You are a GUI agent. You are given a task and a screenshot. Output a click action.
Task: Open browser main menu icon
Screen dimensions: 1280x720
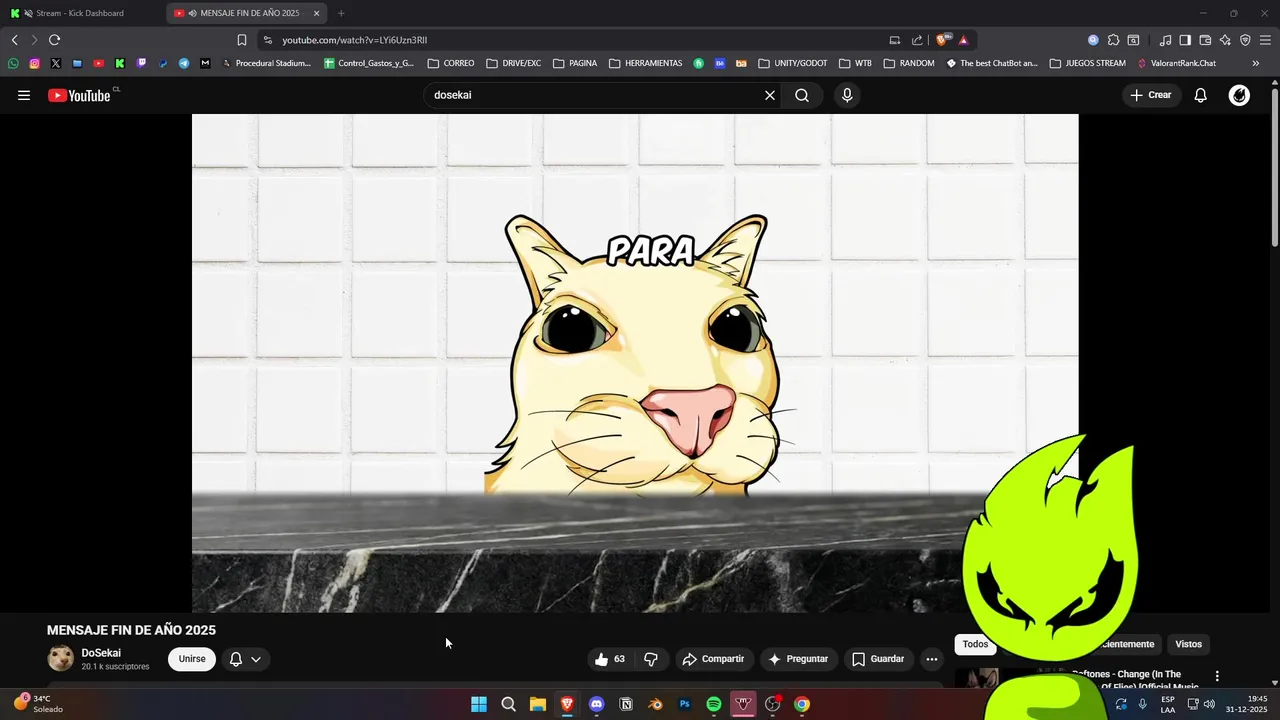[x=1265, y=40]
